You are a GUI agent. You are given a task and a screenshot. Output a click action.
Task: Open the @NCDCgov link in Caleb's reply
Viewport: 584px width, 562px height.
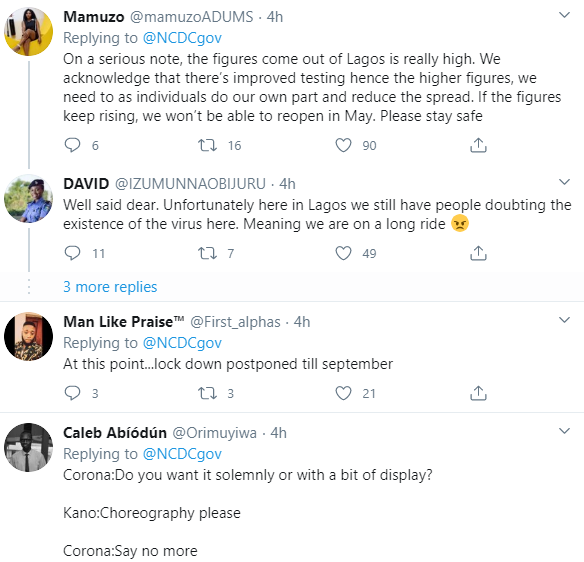(x=182, y=454)
